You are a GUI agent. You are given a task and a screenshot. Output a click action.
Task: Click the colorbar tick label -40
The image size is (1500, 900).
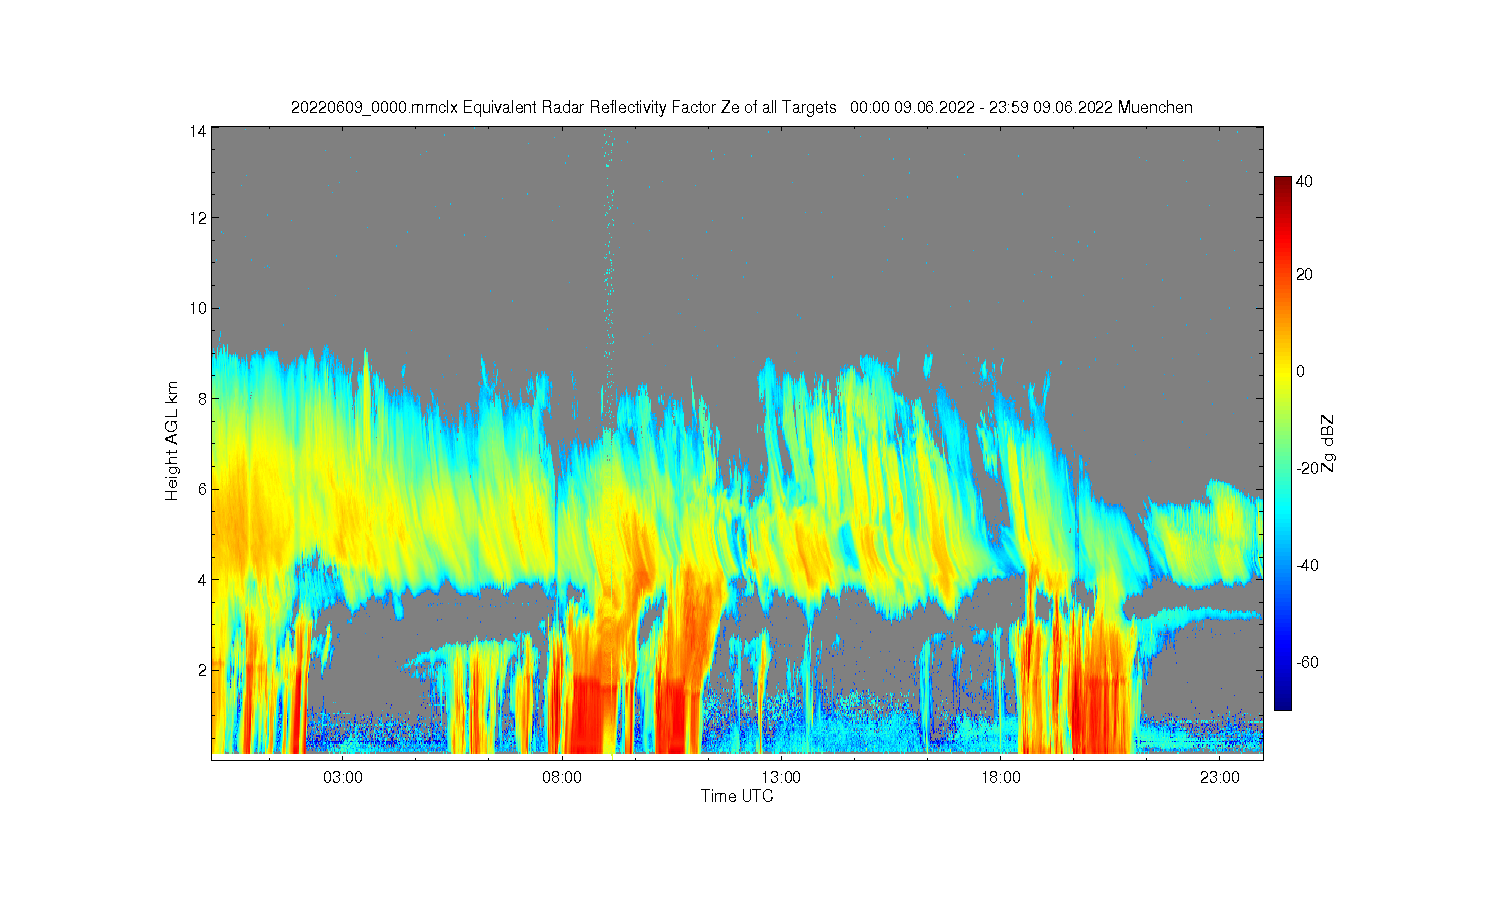coord(1307,565)
